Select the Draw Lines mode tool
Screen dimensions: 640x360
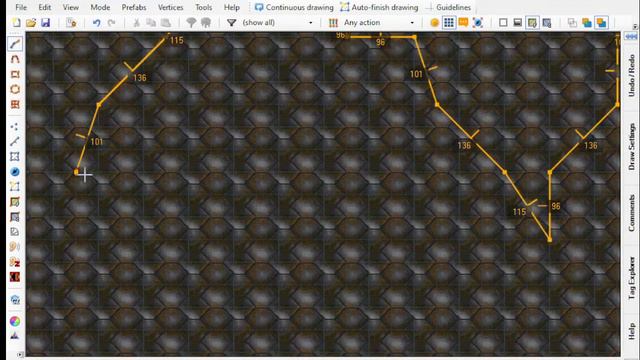click(15, 44)
